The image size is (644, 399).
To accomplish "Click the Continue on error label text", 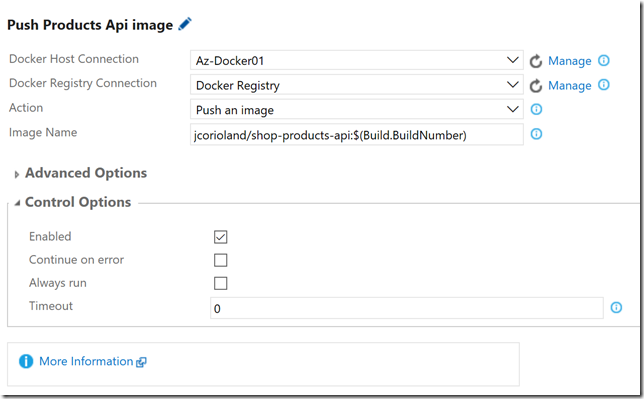I will tap(76, 260).
